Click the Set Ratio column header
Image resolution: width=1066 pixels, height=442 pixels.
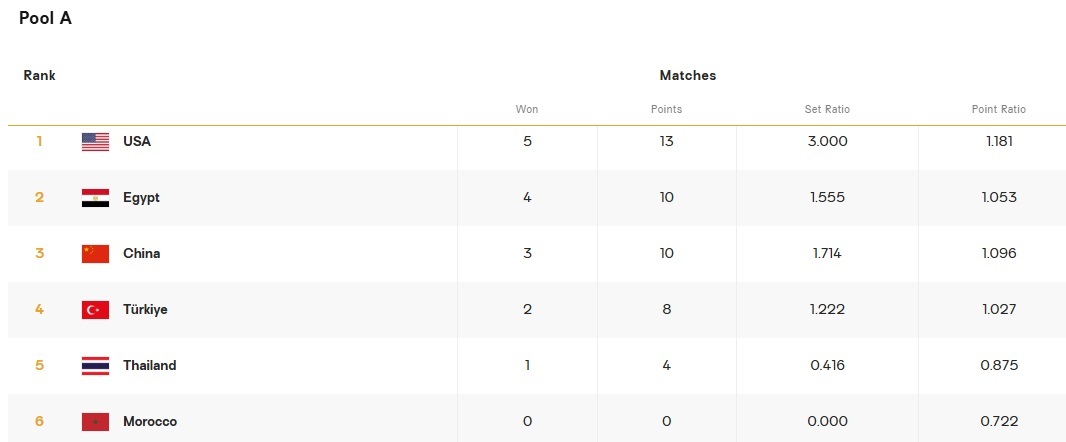[x=827, y=110]
